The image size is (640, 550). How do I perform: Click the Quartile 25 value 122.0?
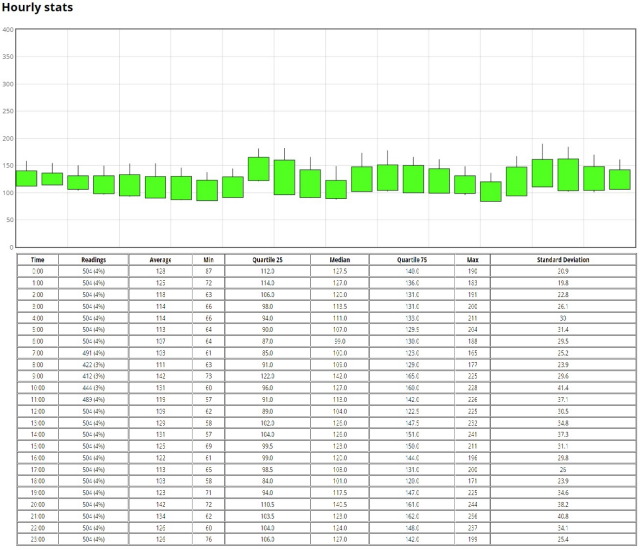coord(267,376)
